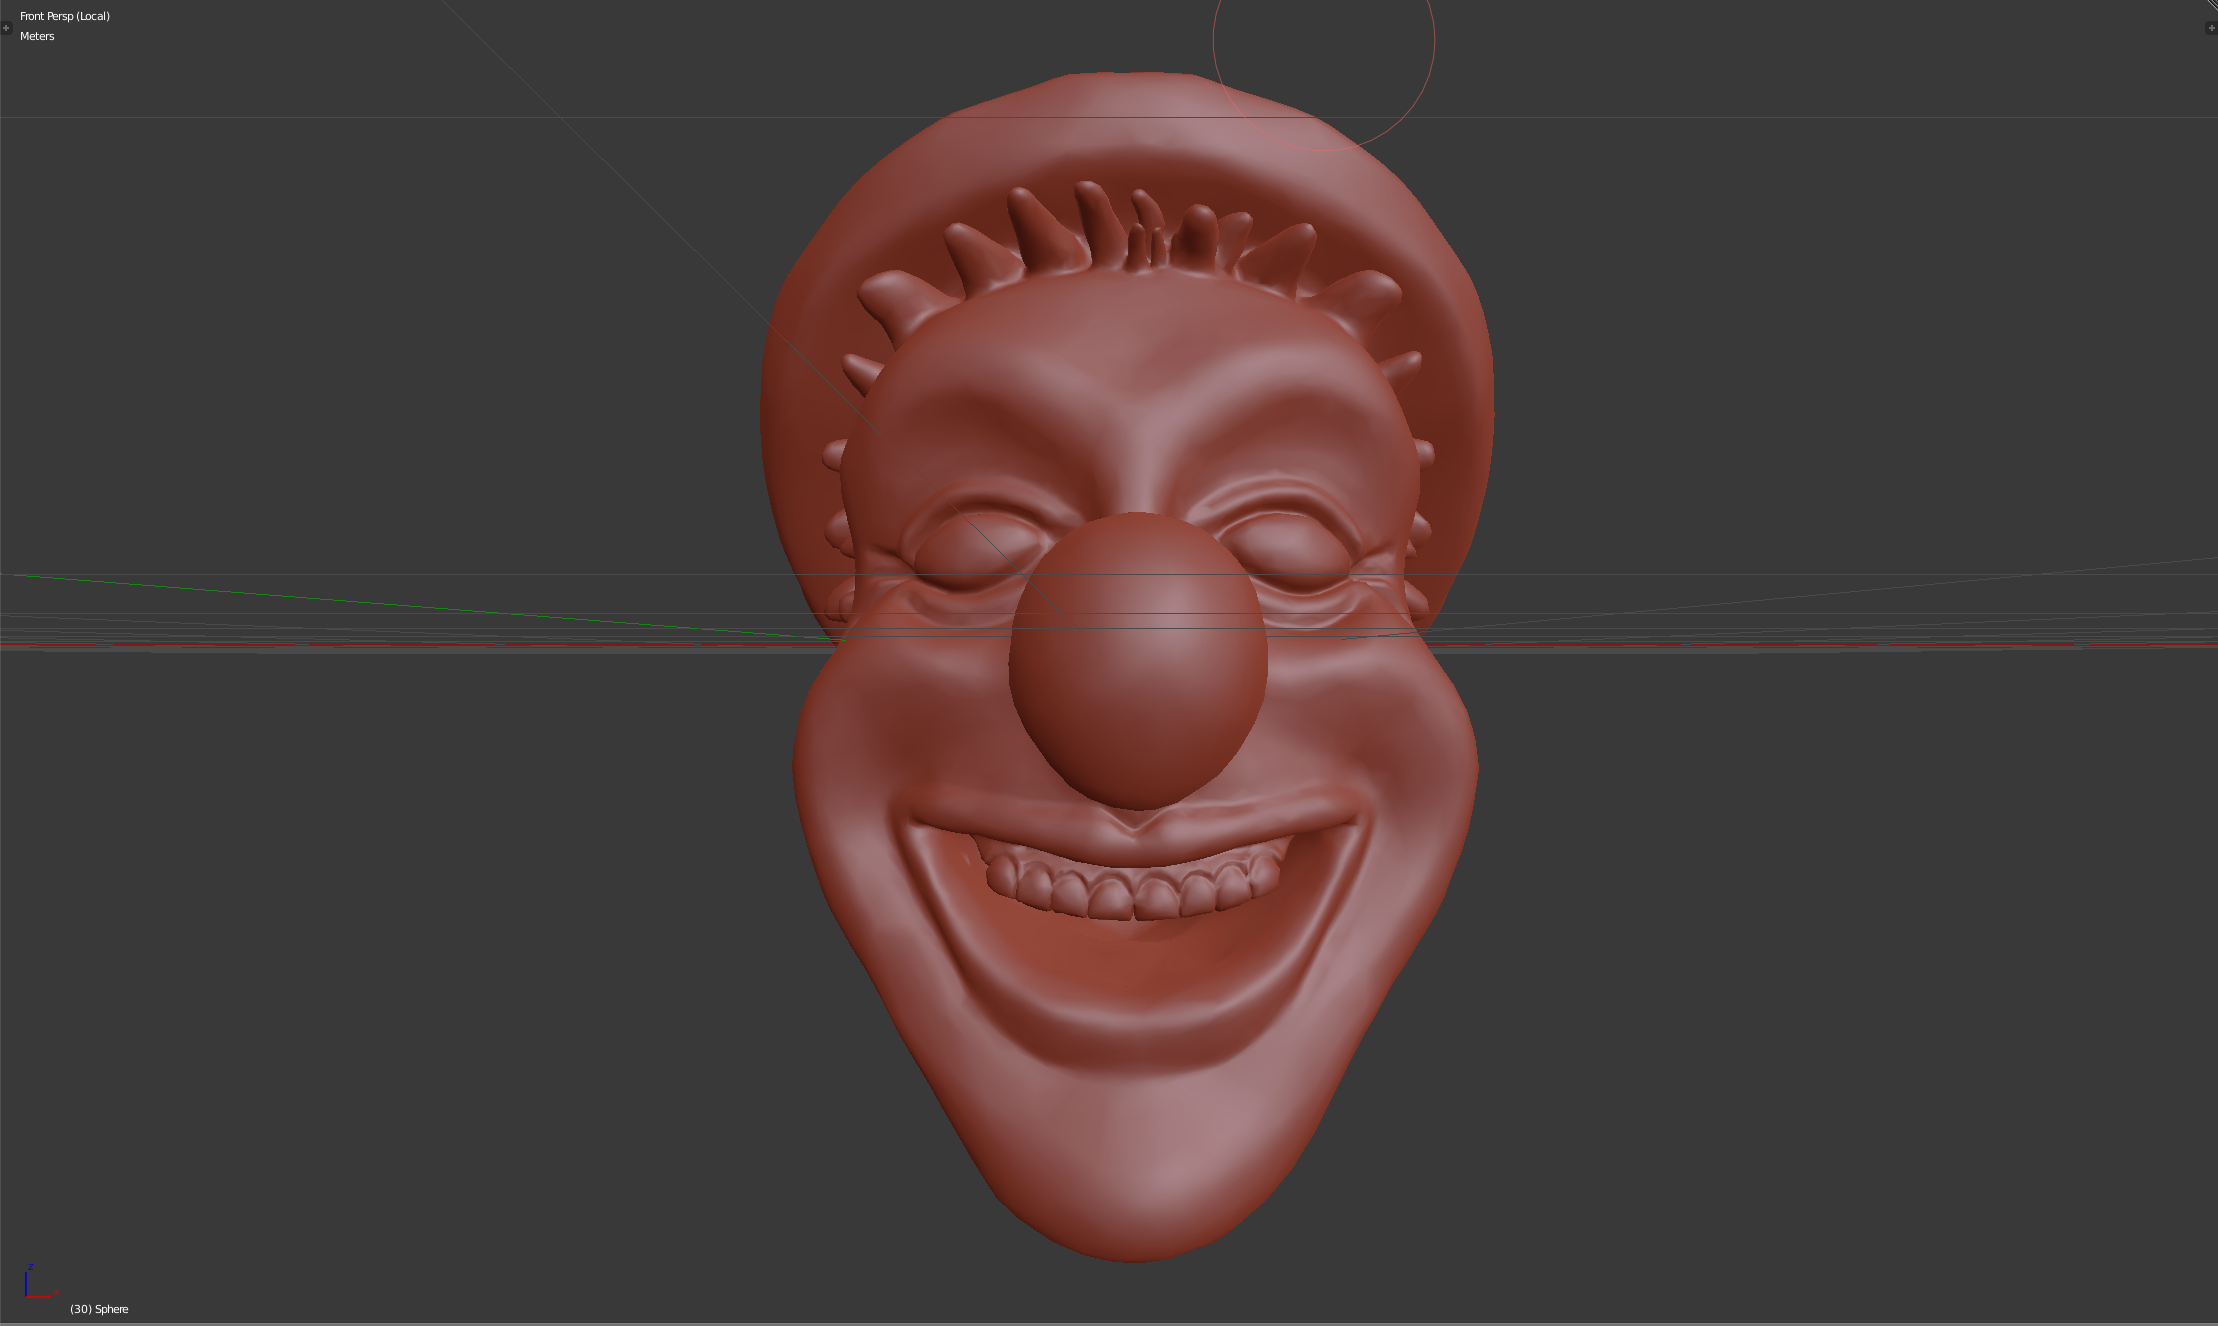
Task: Click the "(30) Sphere" object name label
Action: [x=99, y=1309]
